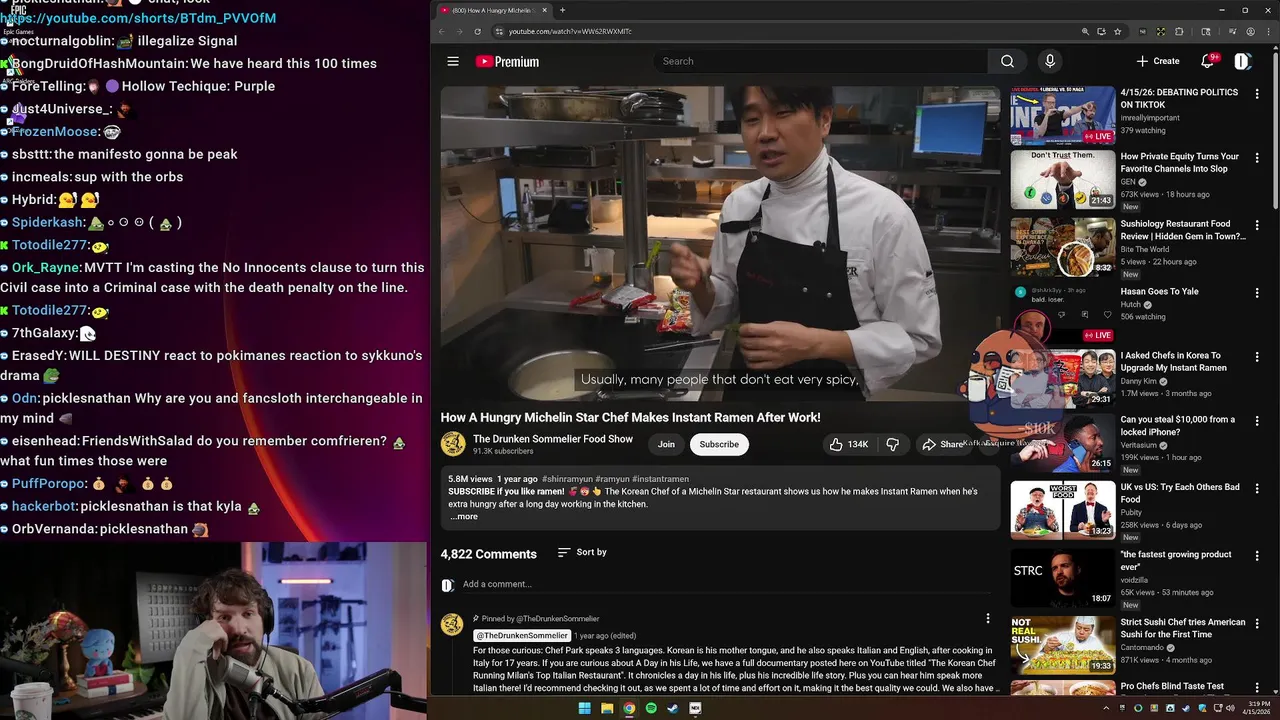
Task: Click @TheDrunkenSommelier commenter name
Action: [x=522, y=636]
